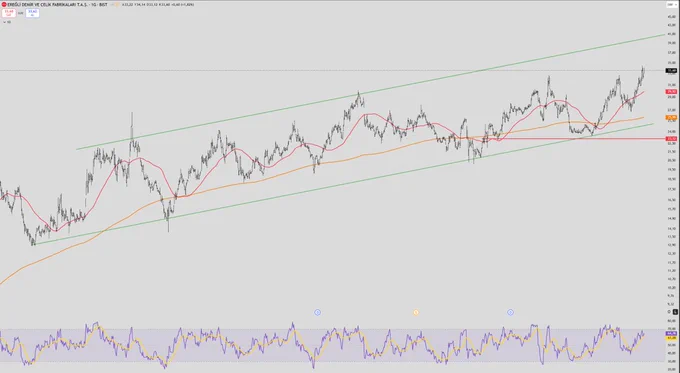Select the red horizontal line price label
The width and height of the screenshot is (680, 373).
click(x=671, y=139)
